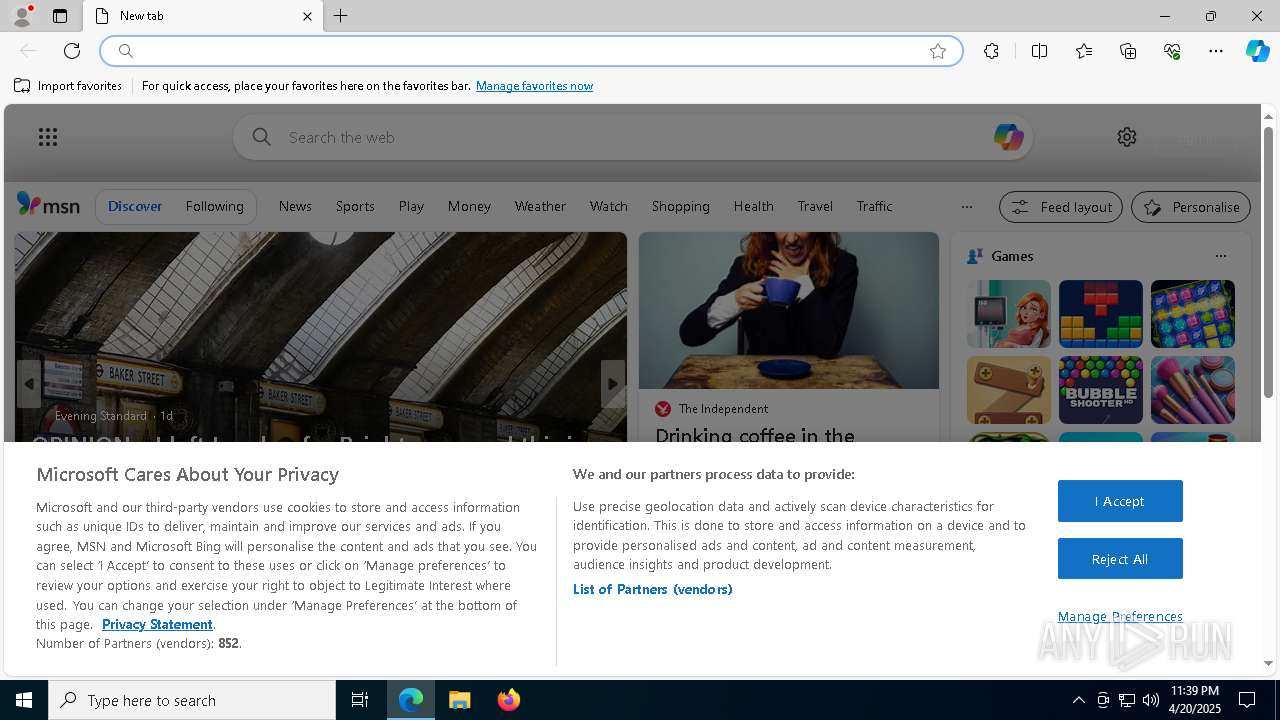This screenshot has height=720, width=1280.
Task: Go to the msn logo home
Action: (48, 205)
